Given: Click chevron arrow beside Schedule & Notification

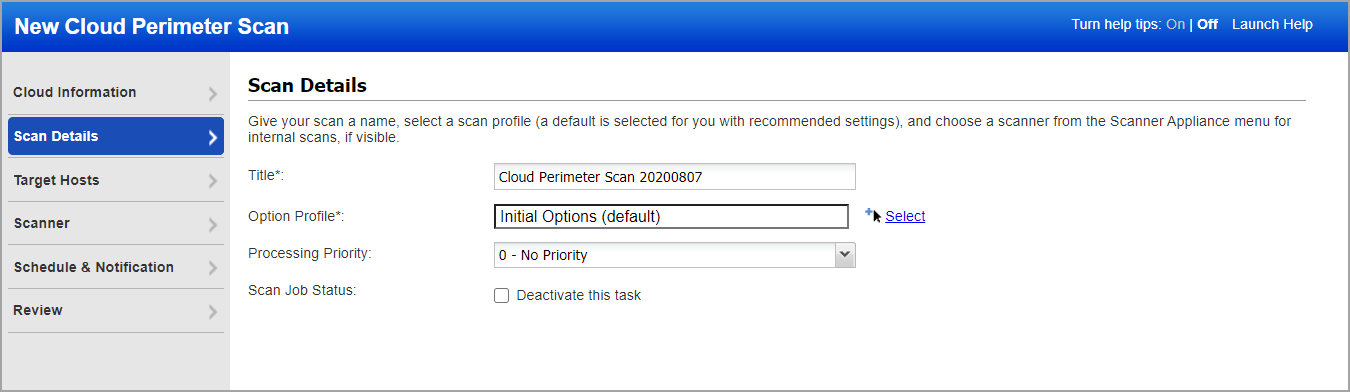Looking at the screenshot, I should coord(212,269).
